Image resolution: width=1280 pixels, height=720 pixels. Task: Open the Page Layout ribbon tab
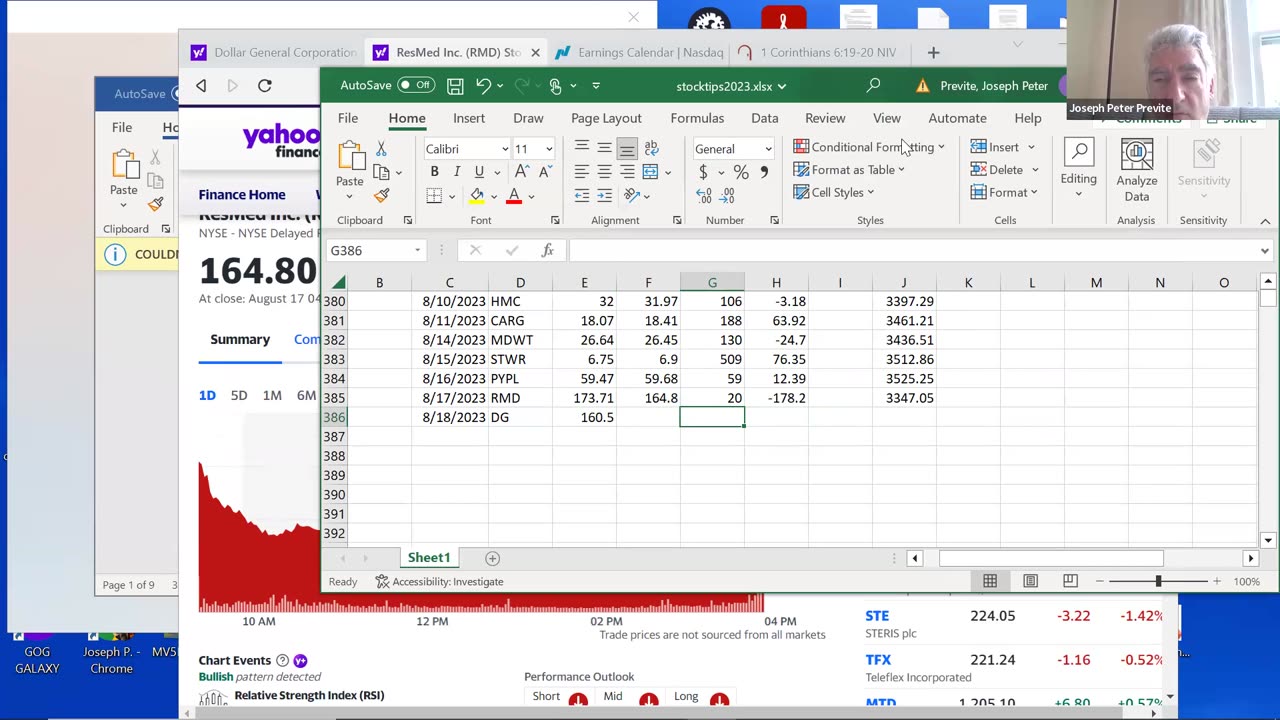(606, 118)
